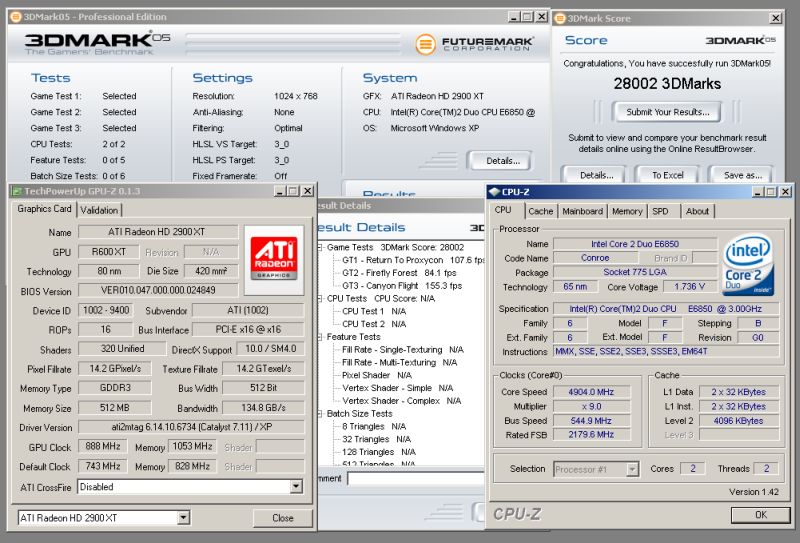Image resolution: width=800 pixels, height=543 pixels.
Task: Open the Memory tab in CPU-Z
Action: pyautogui.click(x=627, y=211)
